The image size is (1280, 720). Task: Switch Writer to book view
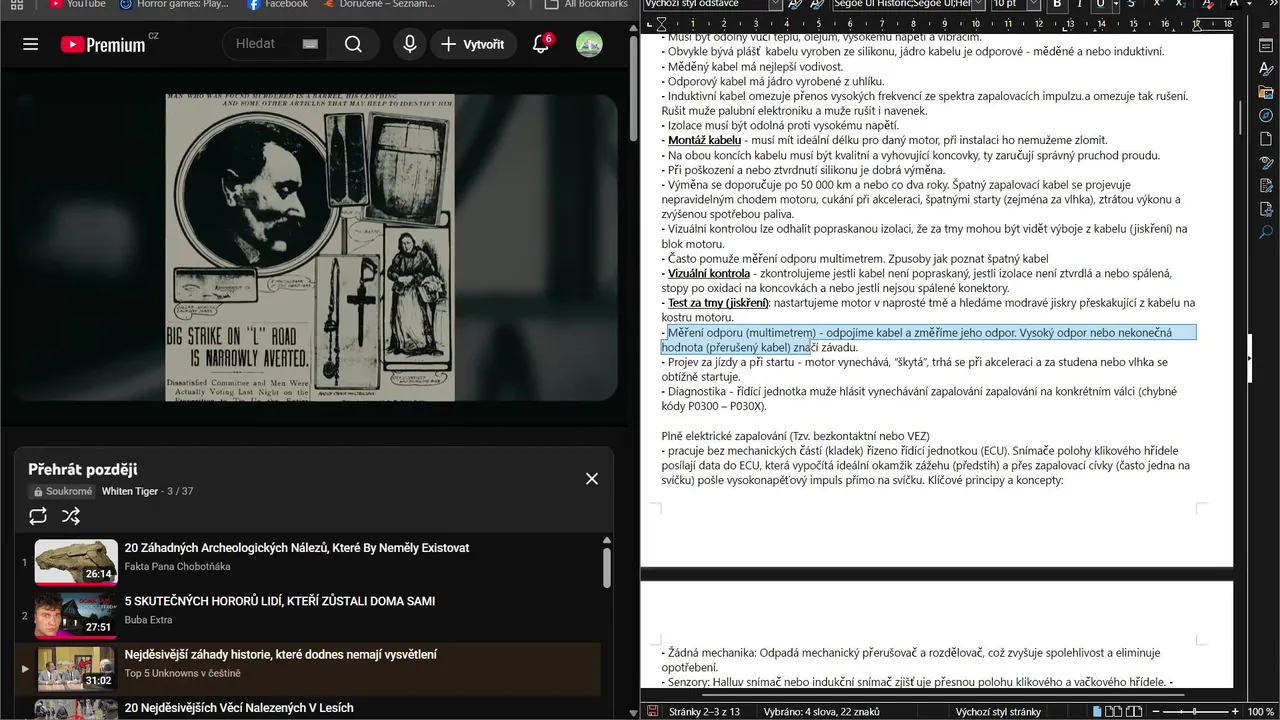tap(1135, 711)
